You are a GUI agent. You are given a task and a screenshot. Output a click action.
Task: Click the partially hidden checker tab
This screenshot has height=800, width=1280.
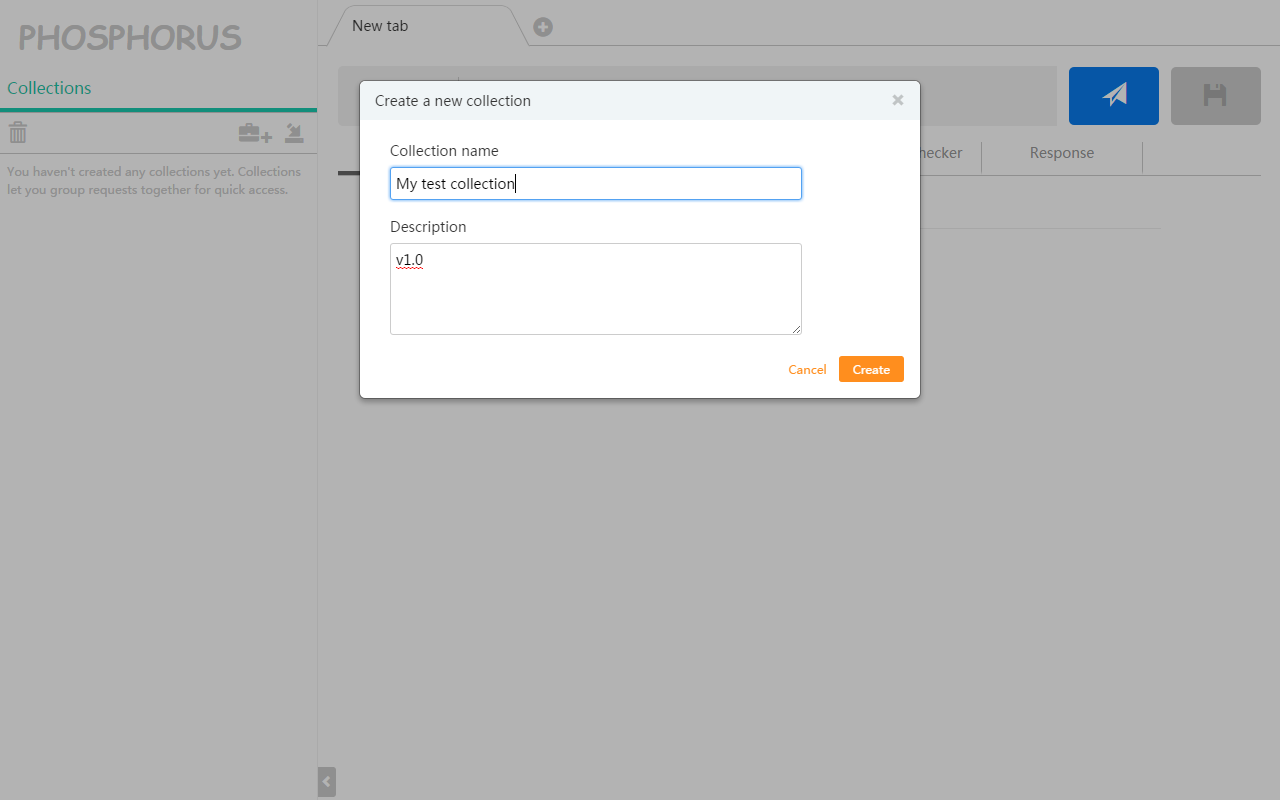coord(941,153)
